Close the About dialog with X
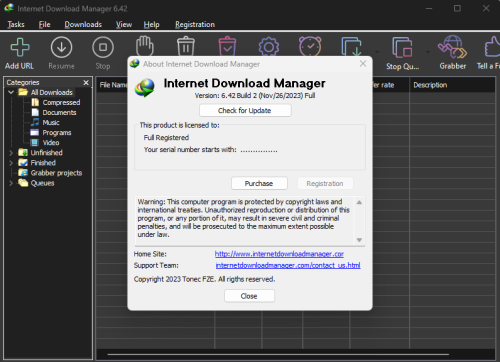This screenshot has height=362, width=500. pos(363,64)
